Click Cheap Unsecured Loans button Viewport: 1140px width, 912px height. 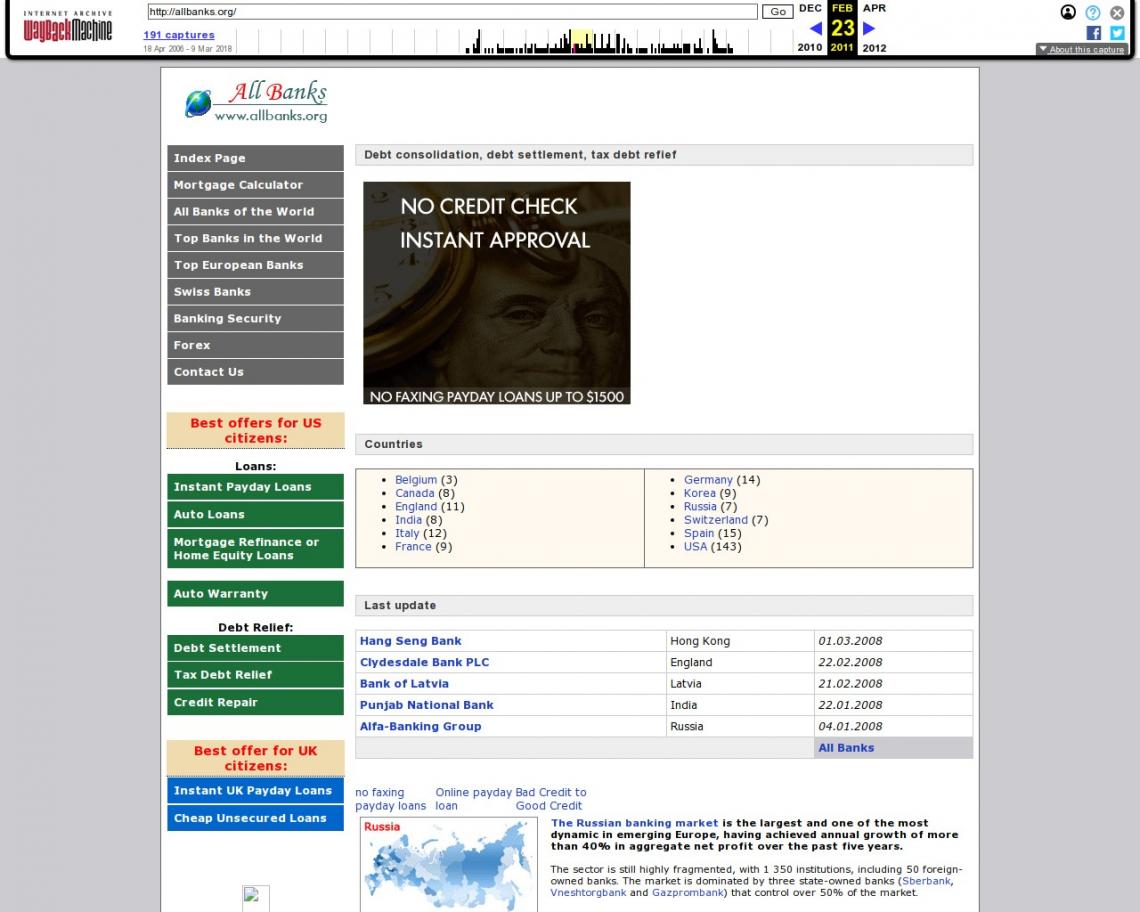[255, 818]
